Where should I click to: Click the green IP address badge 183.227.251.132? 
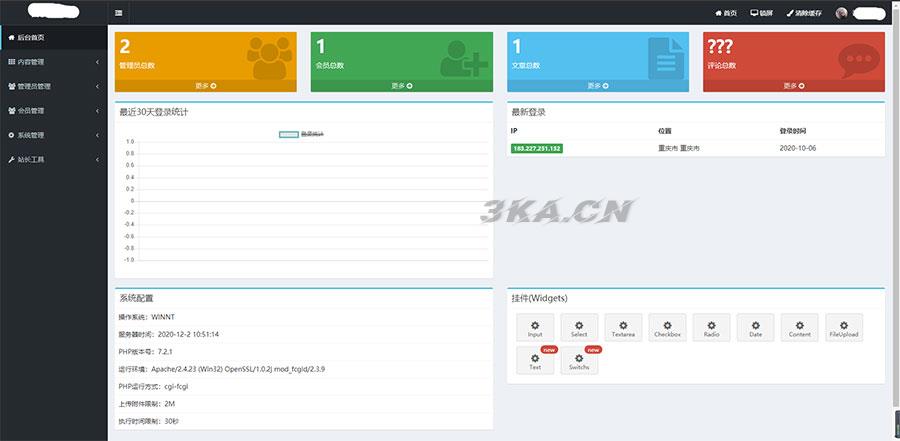(x=537, y=148)
